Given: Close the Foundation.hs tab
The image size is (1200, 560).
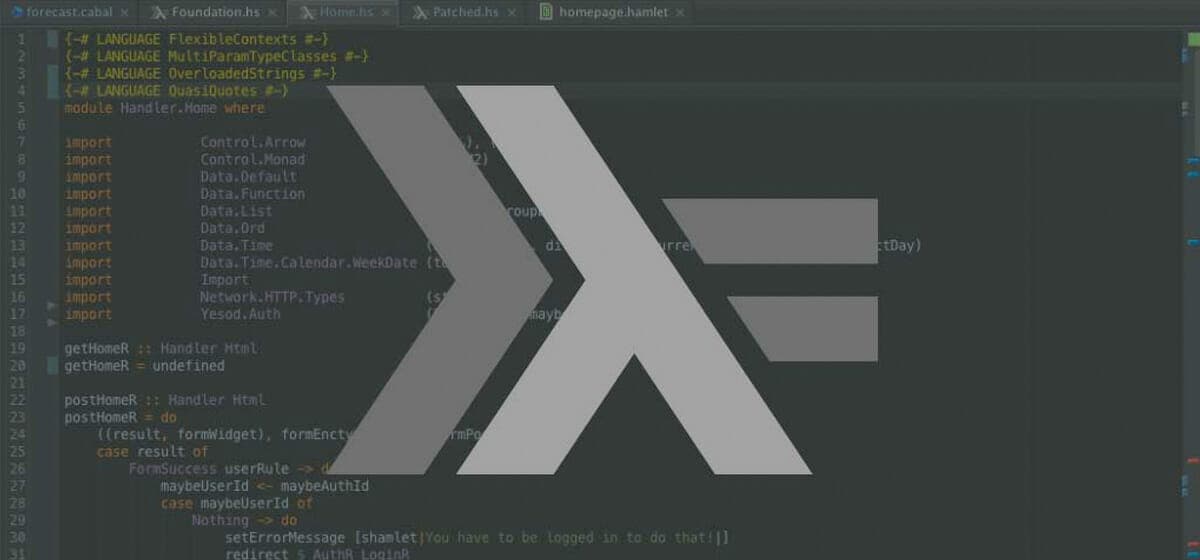Looking at the screenshot, I should pyautogui.click(x=273, y=14).
